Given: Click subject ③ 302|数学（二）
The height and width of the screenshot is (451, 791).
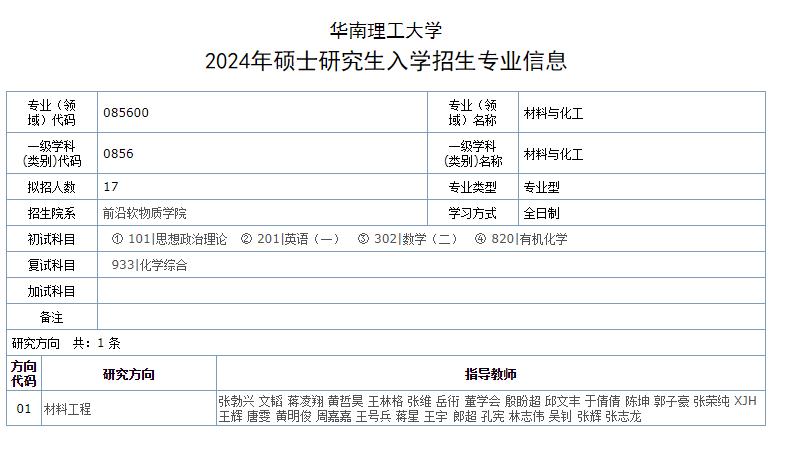Looking at the screenshot, I should click(x=408, y=239).
